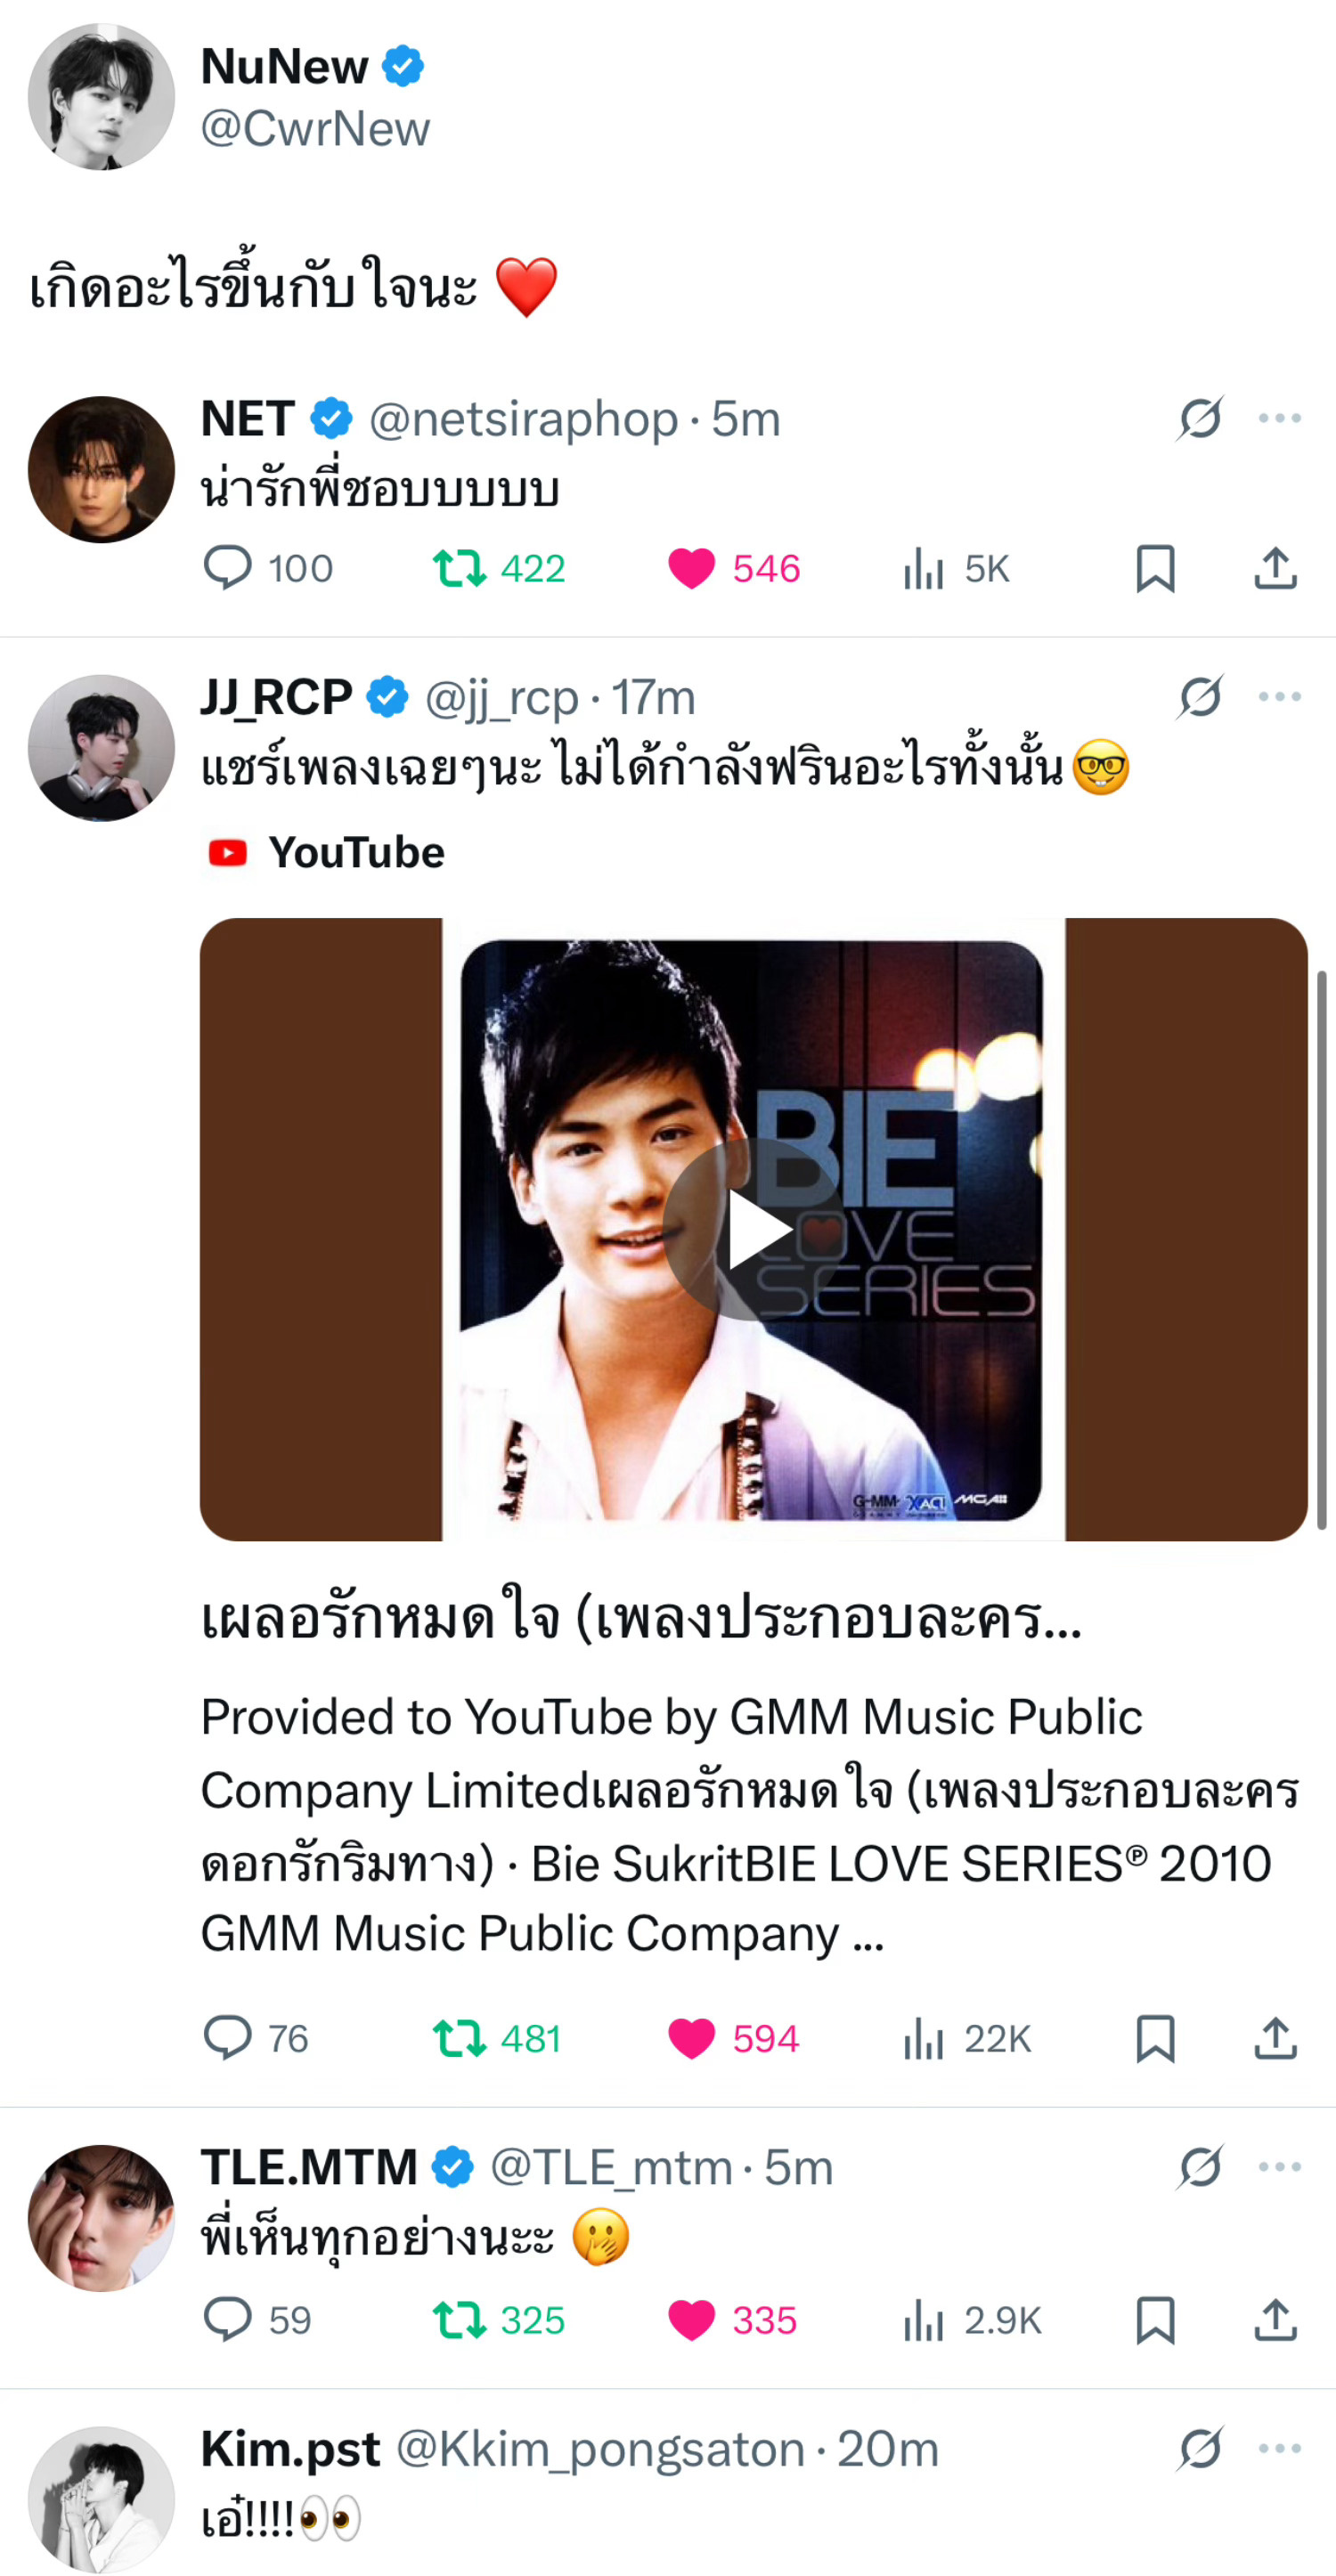
Task: Open NuNew's profile picture
Action: [x=101, y=97]
